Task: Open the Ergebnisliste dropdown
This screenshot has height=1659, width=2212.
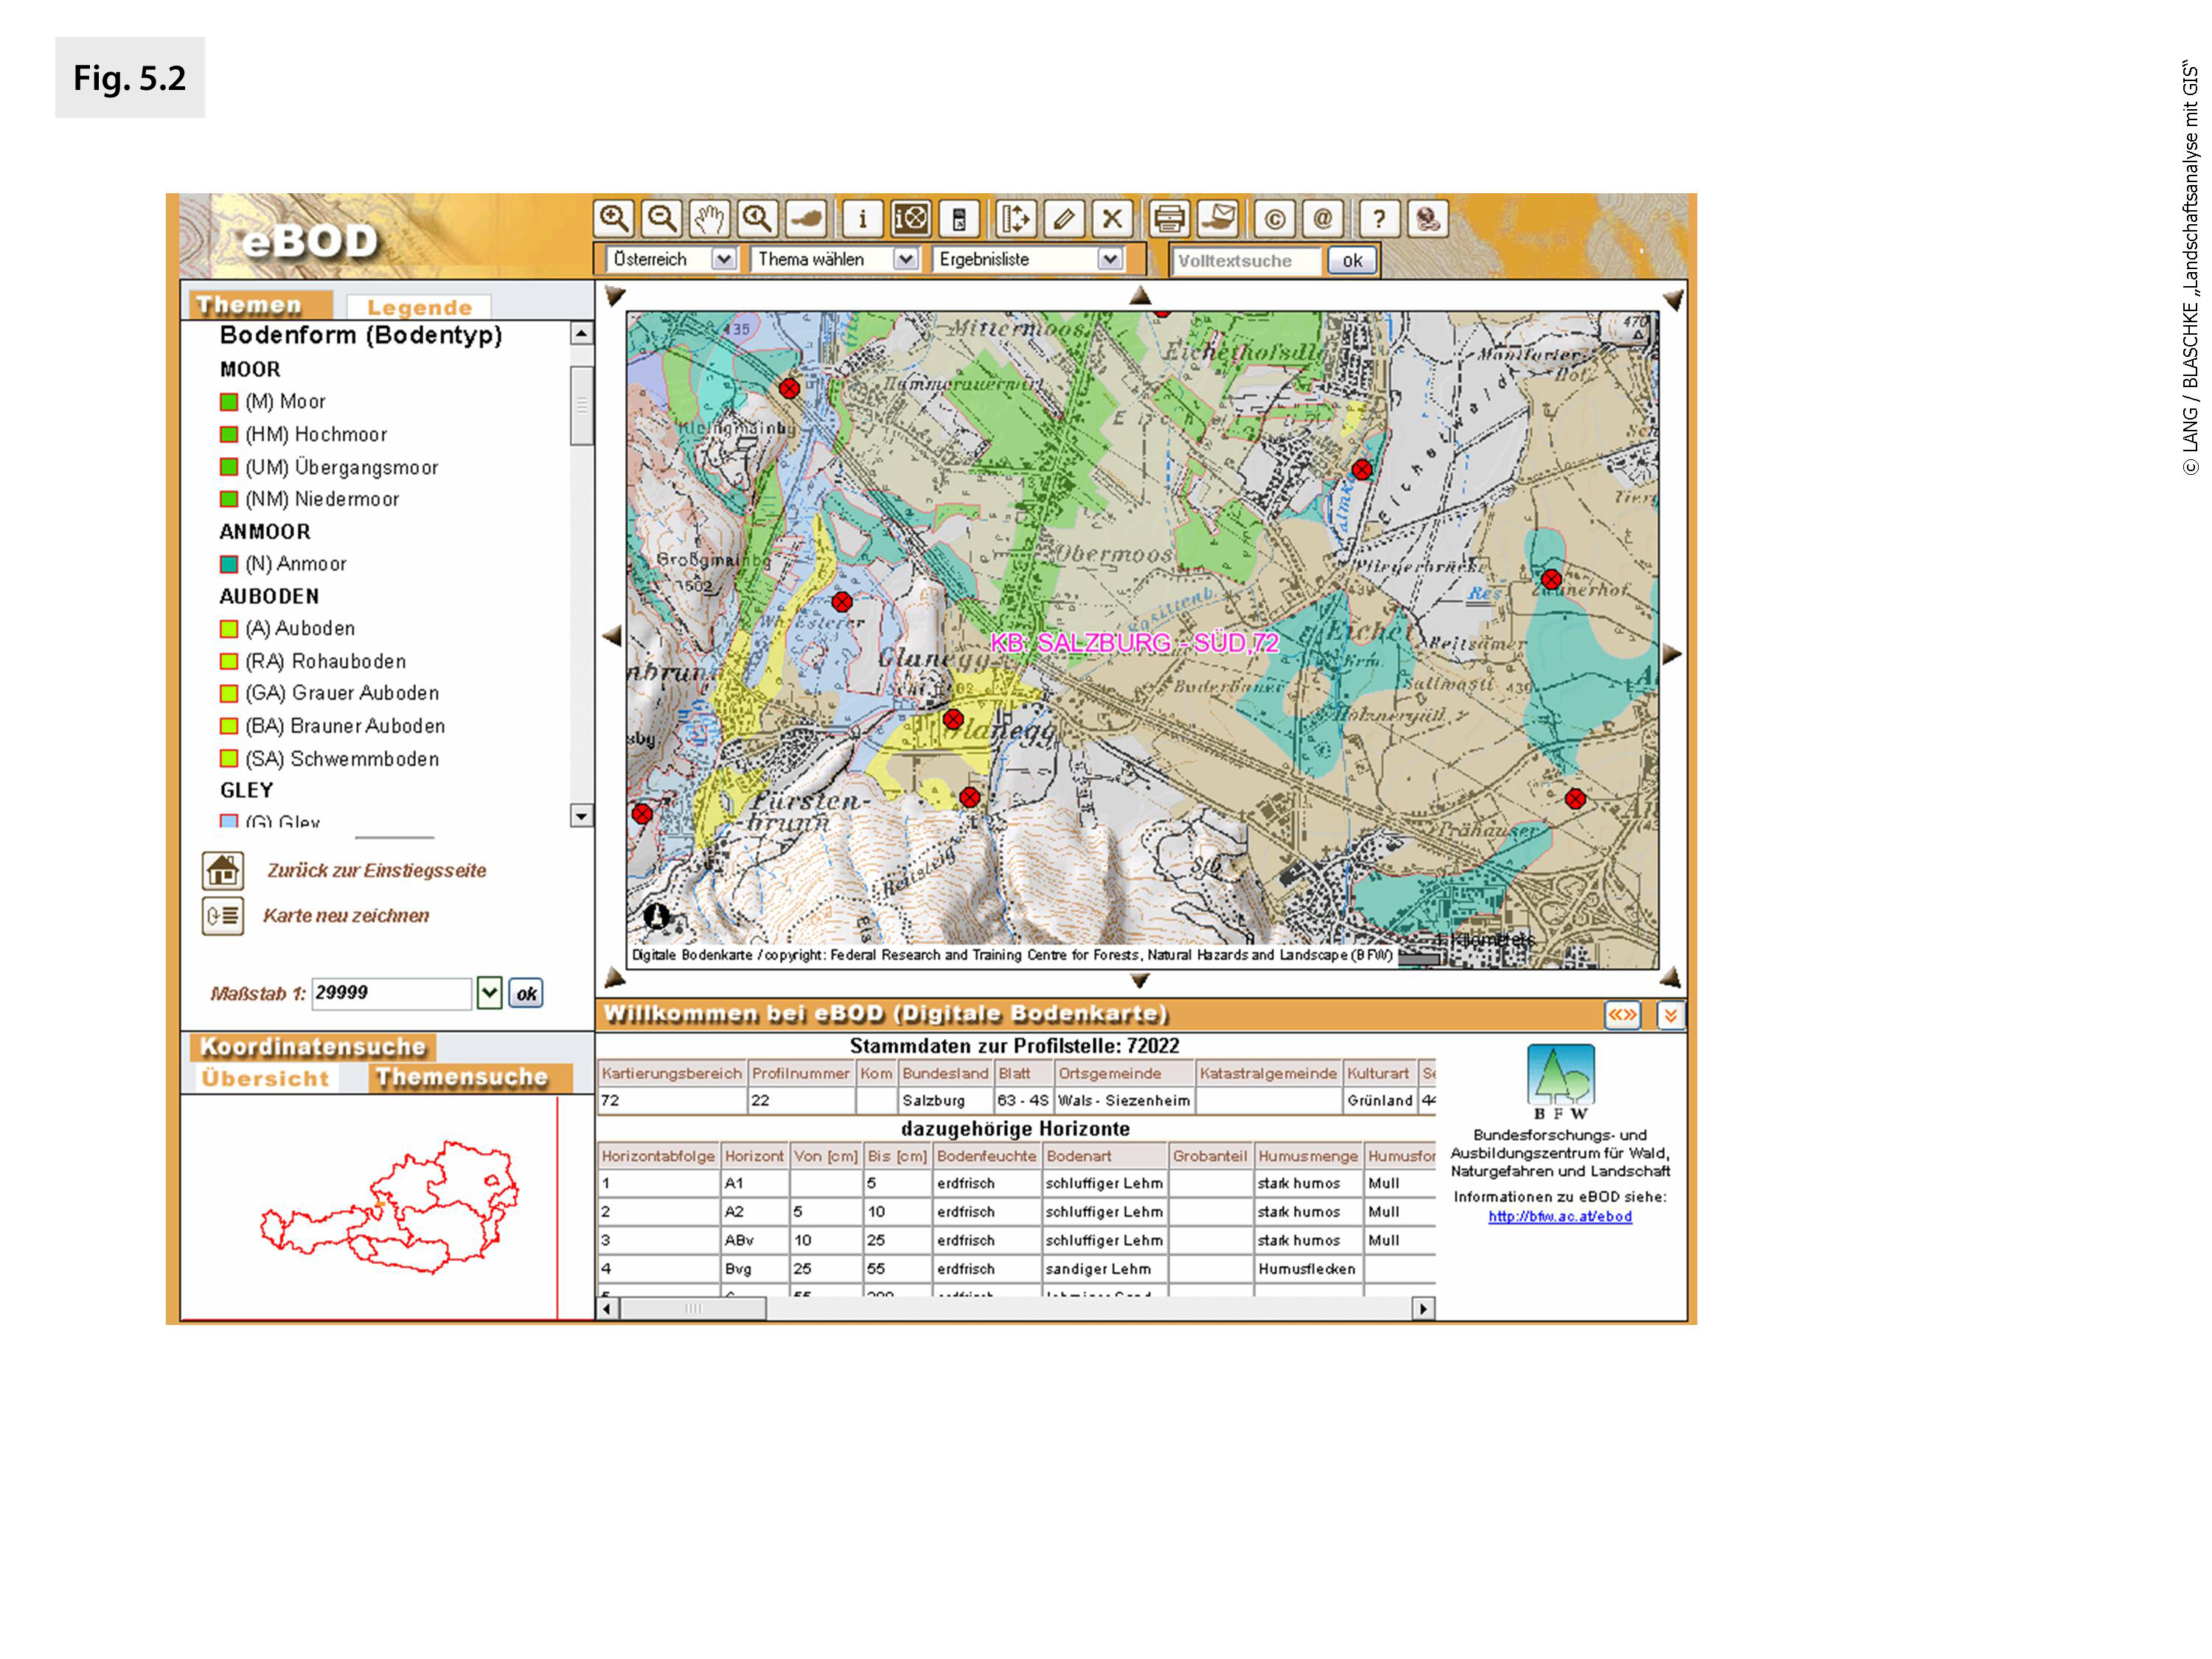Action: click(1109, 259)
